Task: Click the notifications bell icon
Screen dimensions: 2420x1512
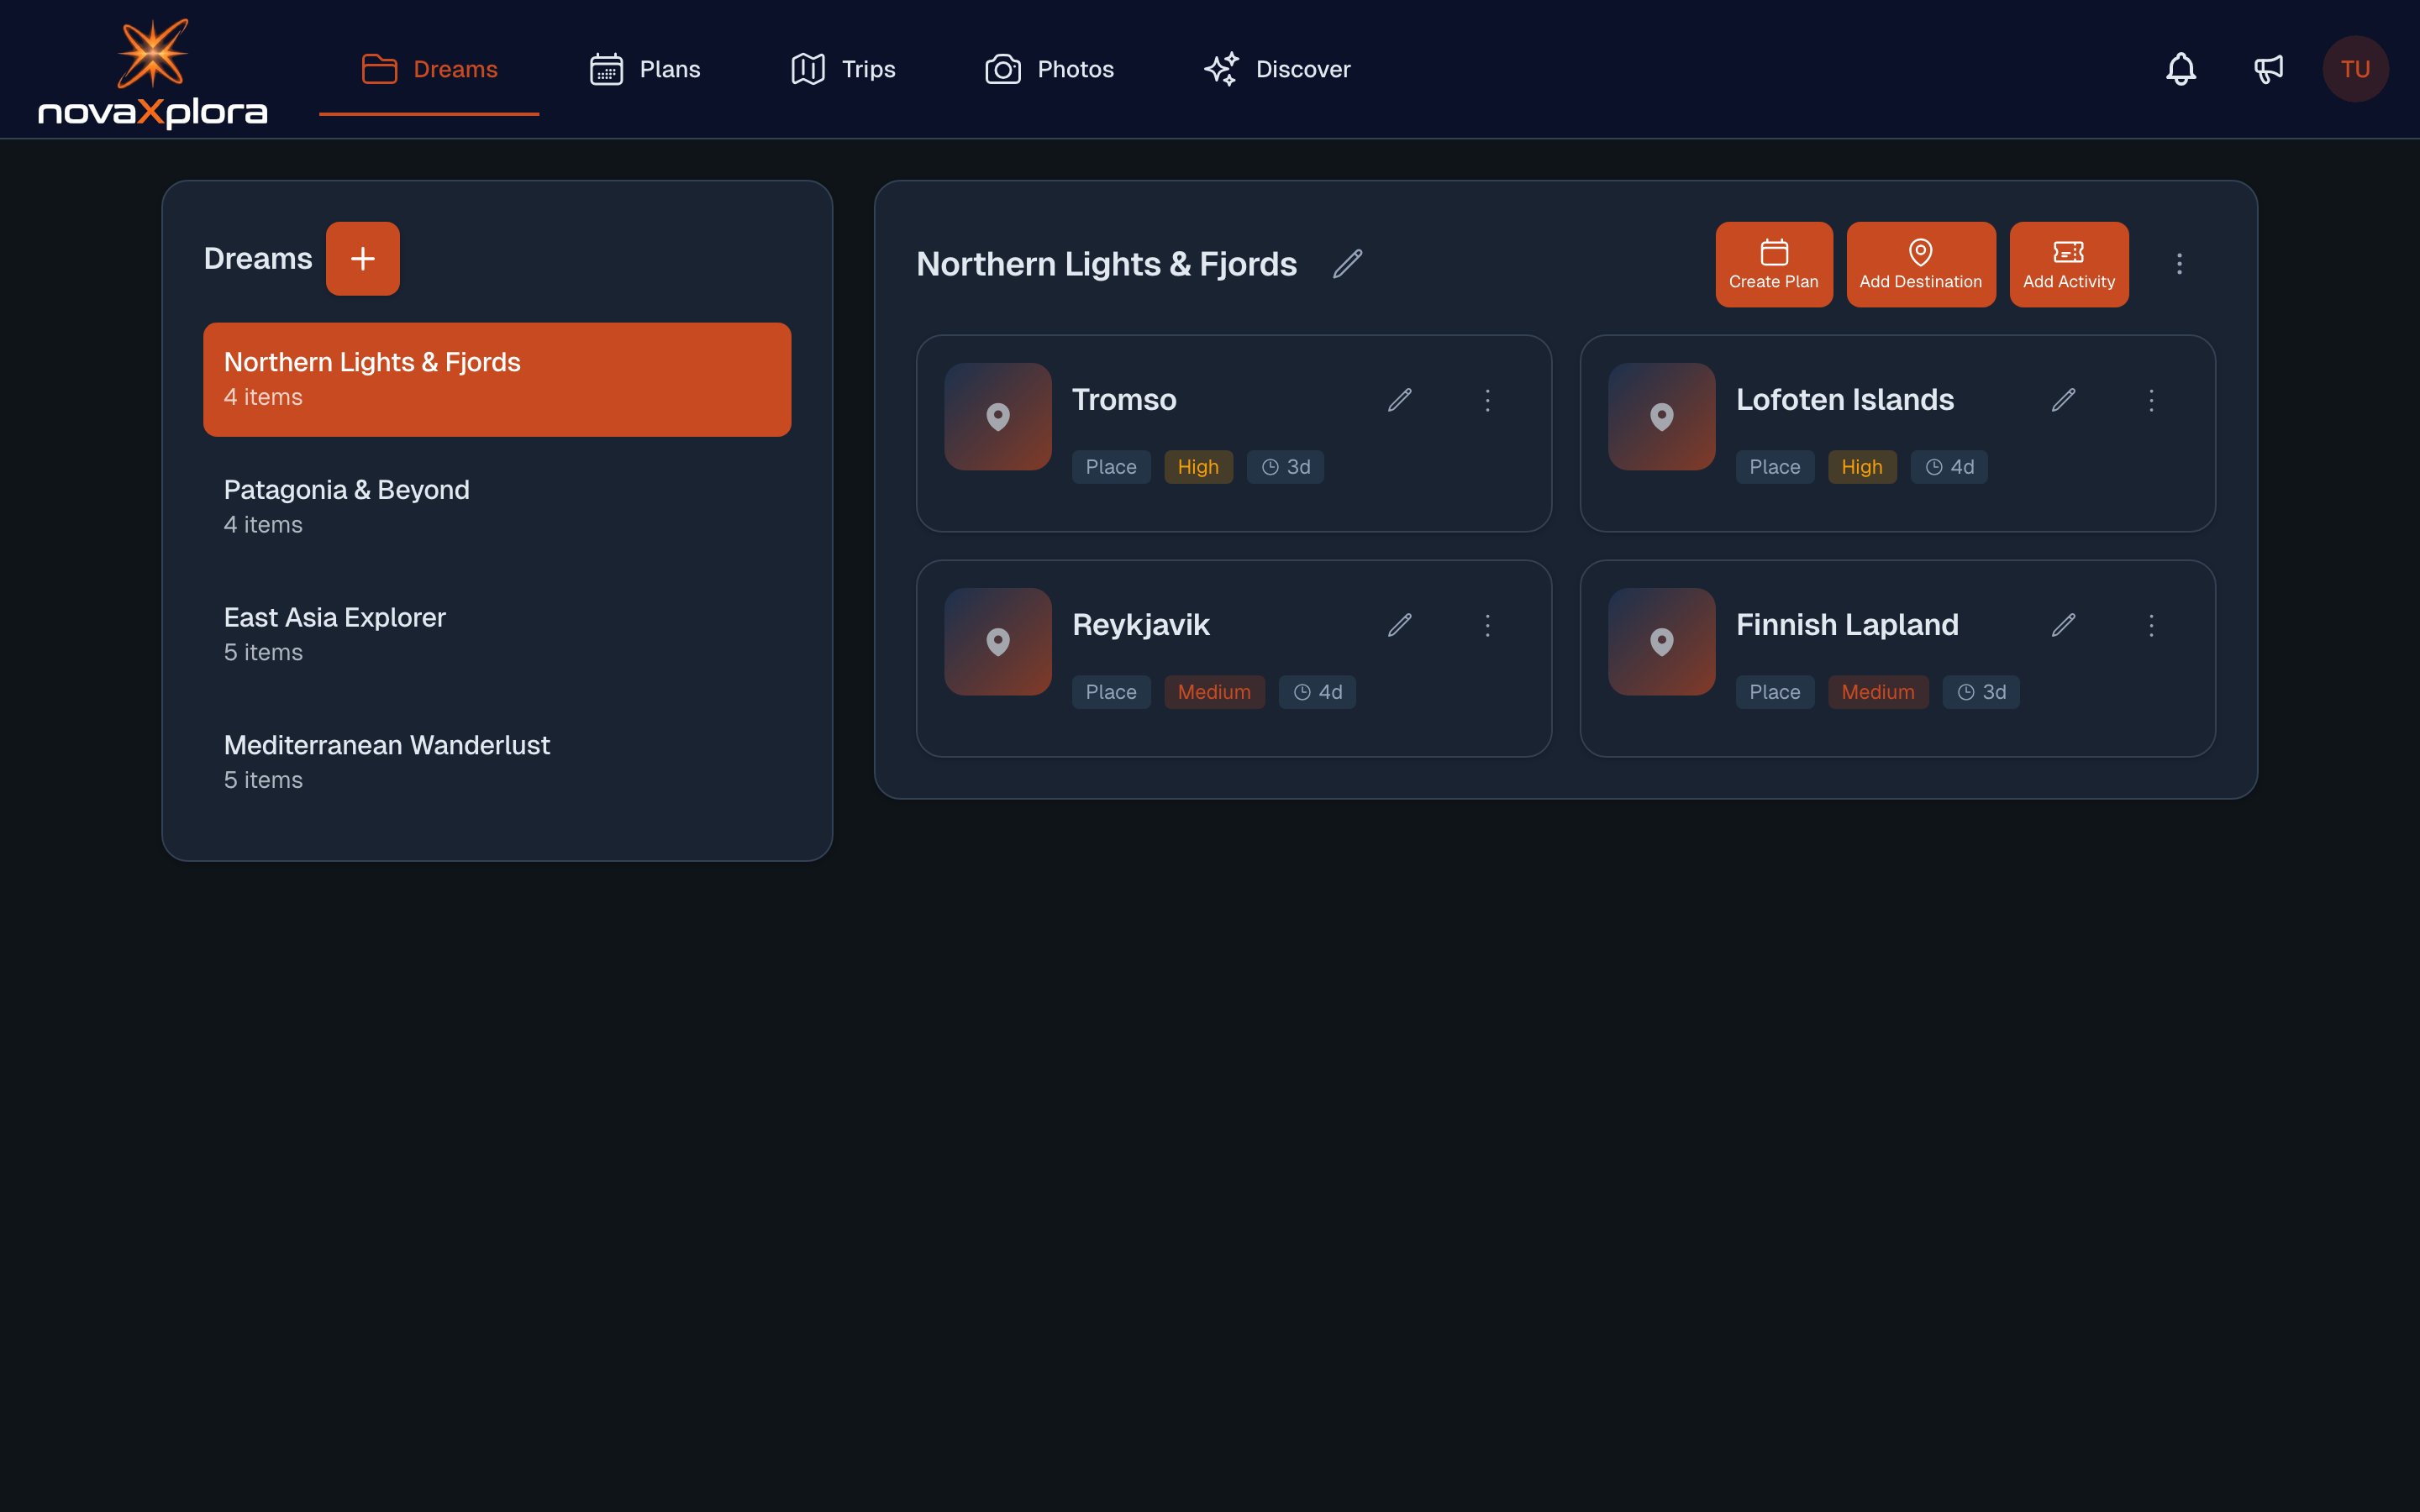Action: click(2180, 69)
